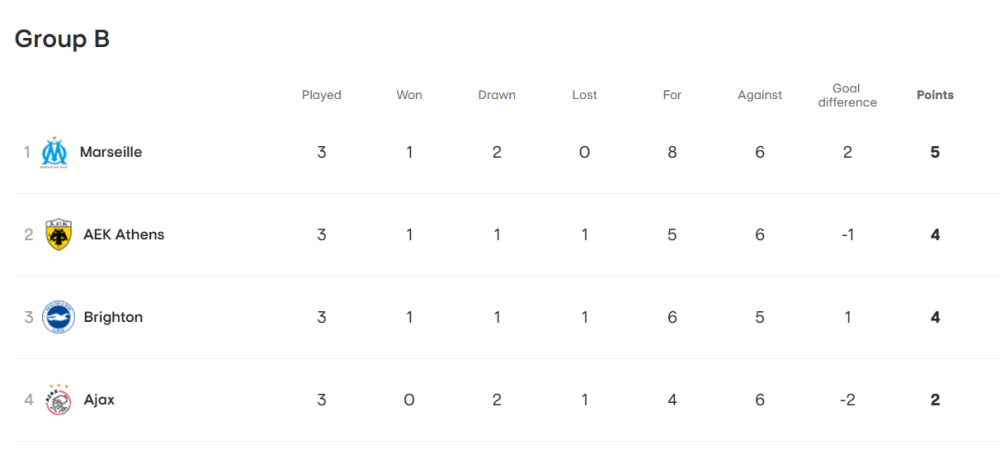Click the Drawn column header
Viewport: 1000px width, 459px height.
(497, 95)
